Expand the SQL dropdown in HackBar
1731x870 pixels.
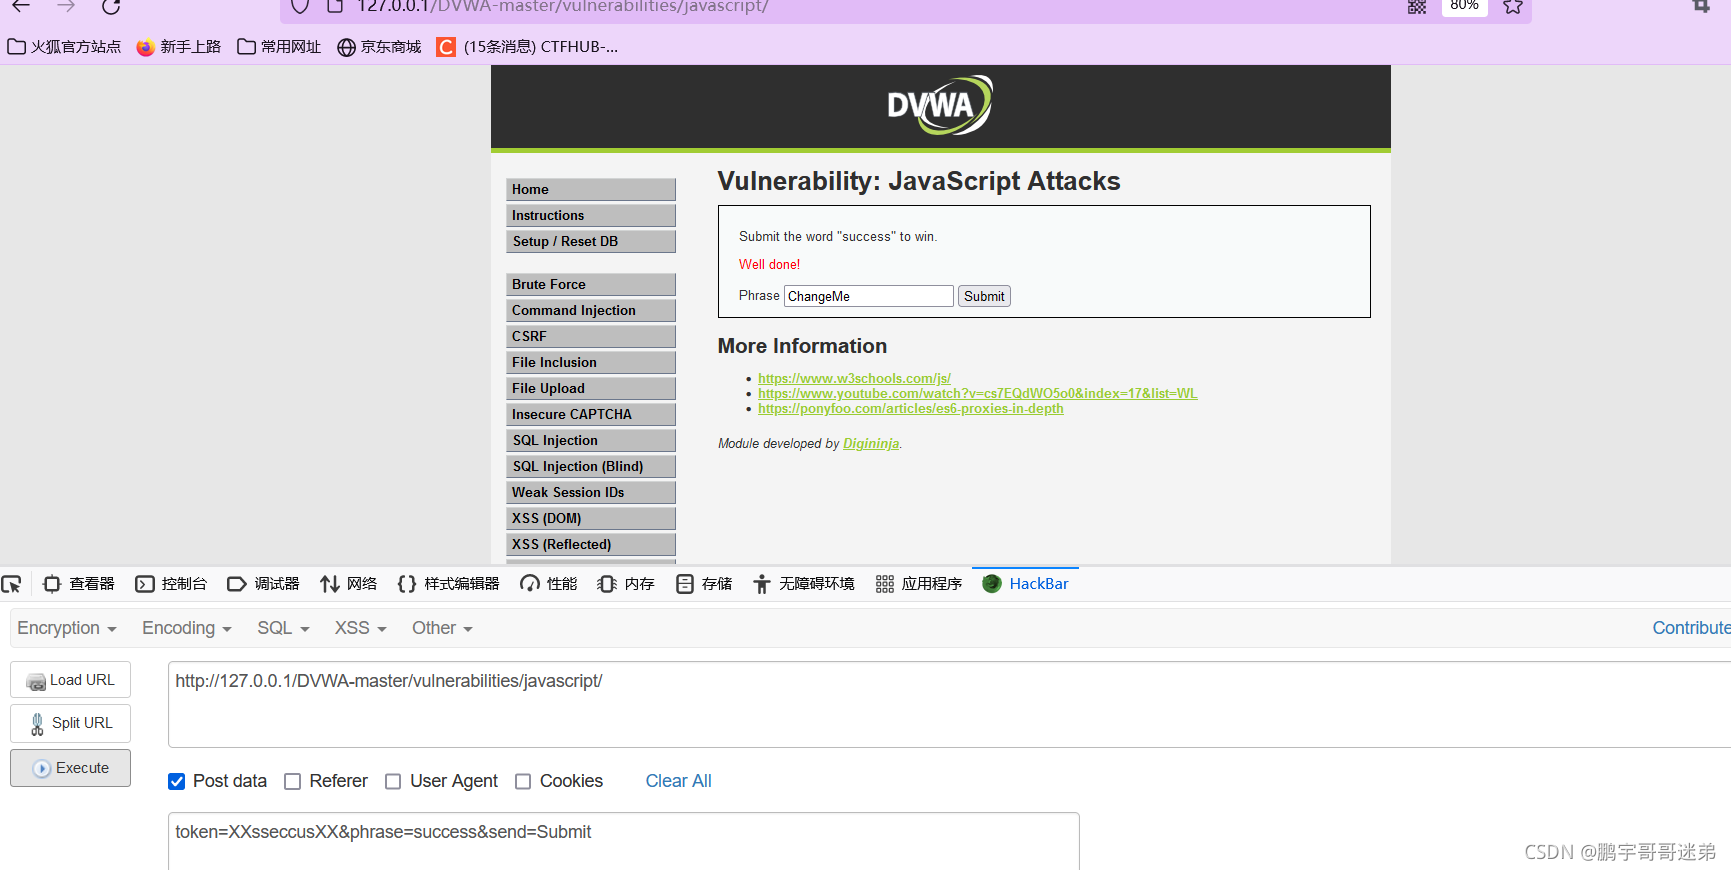(x=283, y=628)
